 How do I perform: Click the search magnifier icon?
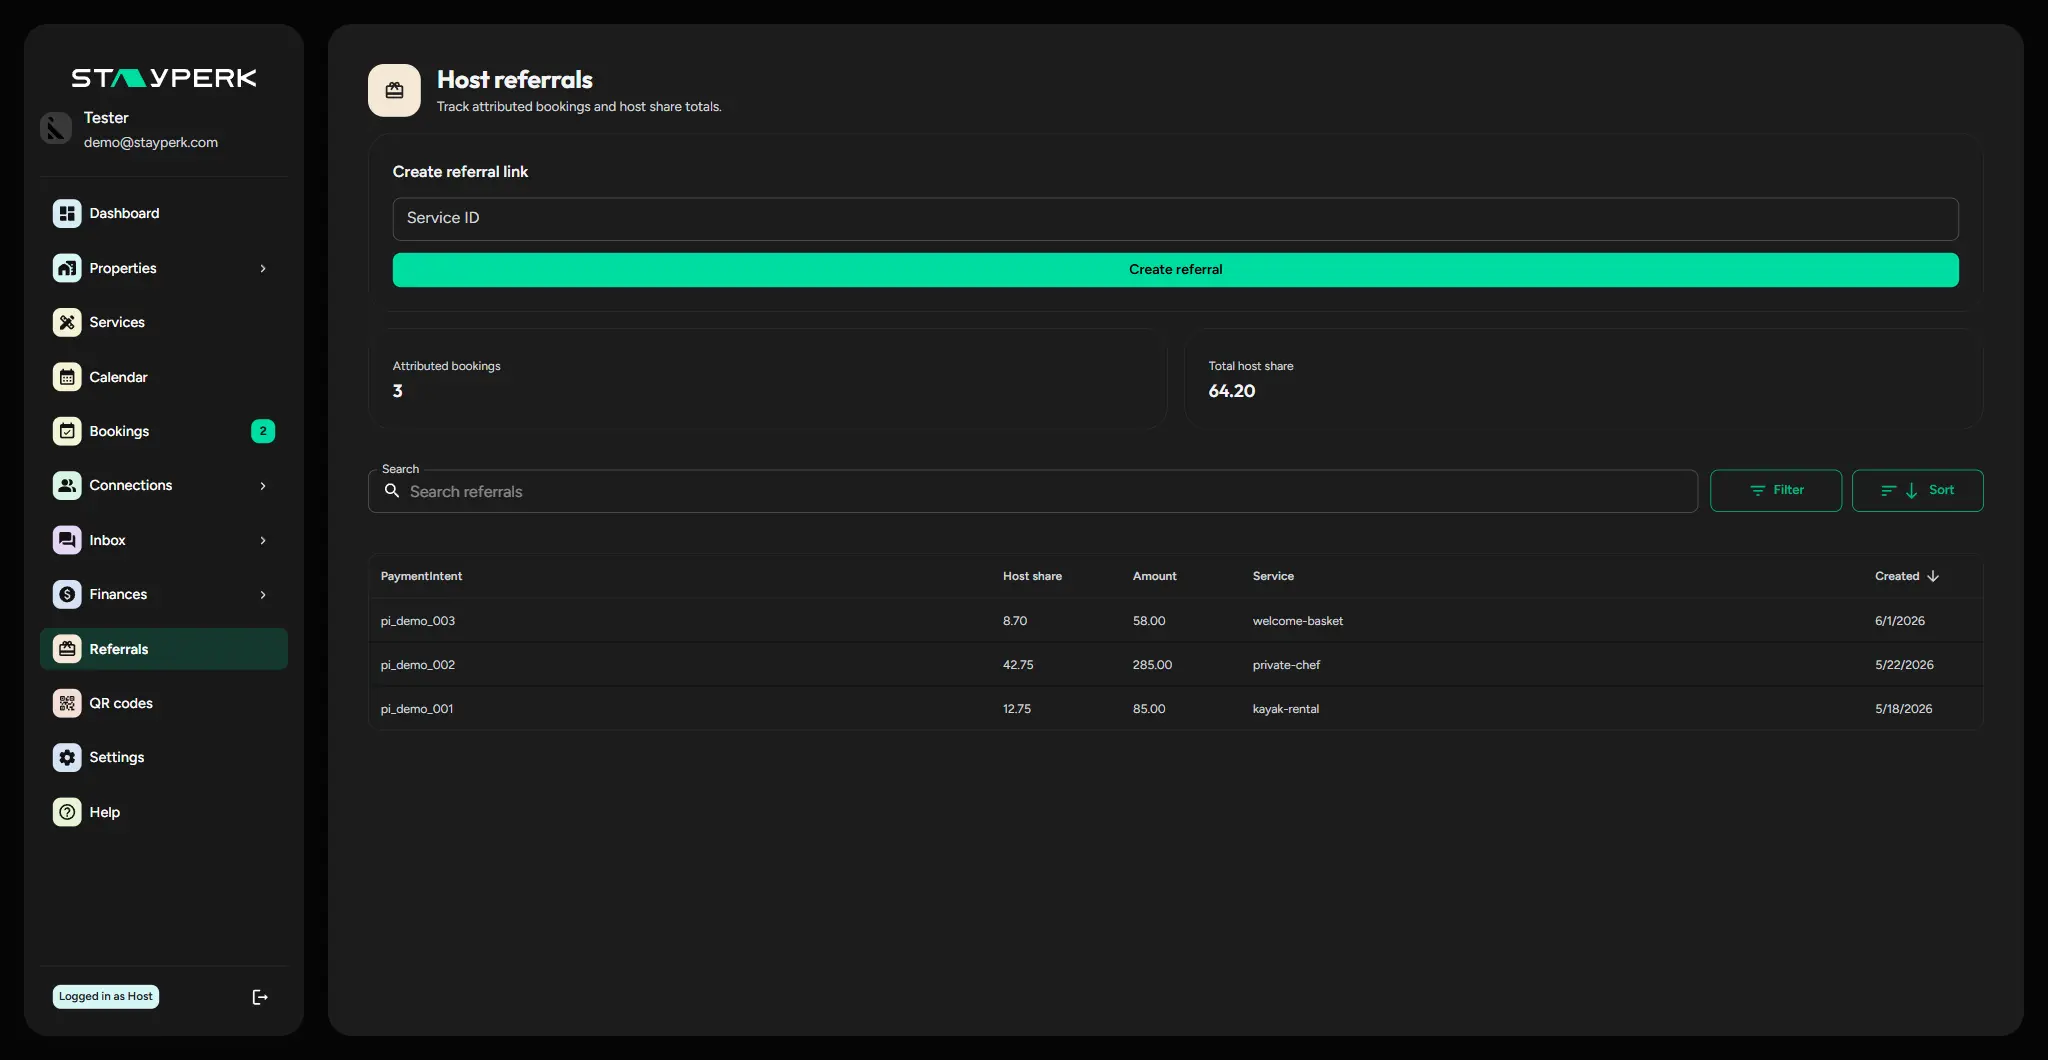pyautogui.click(x=392, y=491)
